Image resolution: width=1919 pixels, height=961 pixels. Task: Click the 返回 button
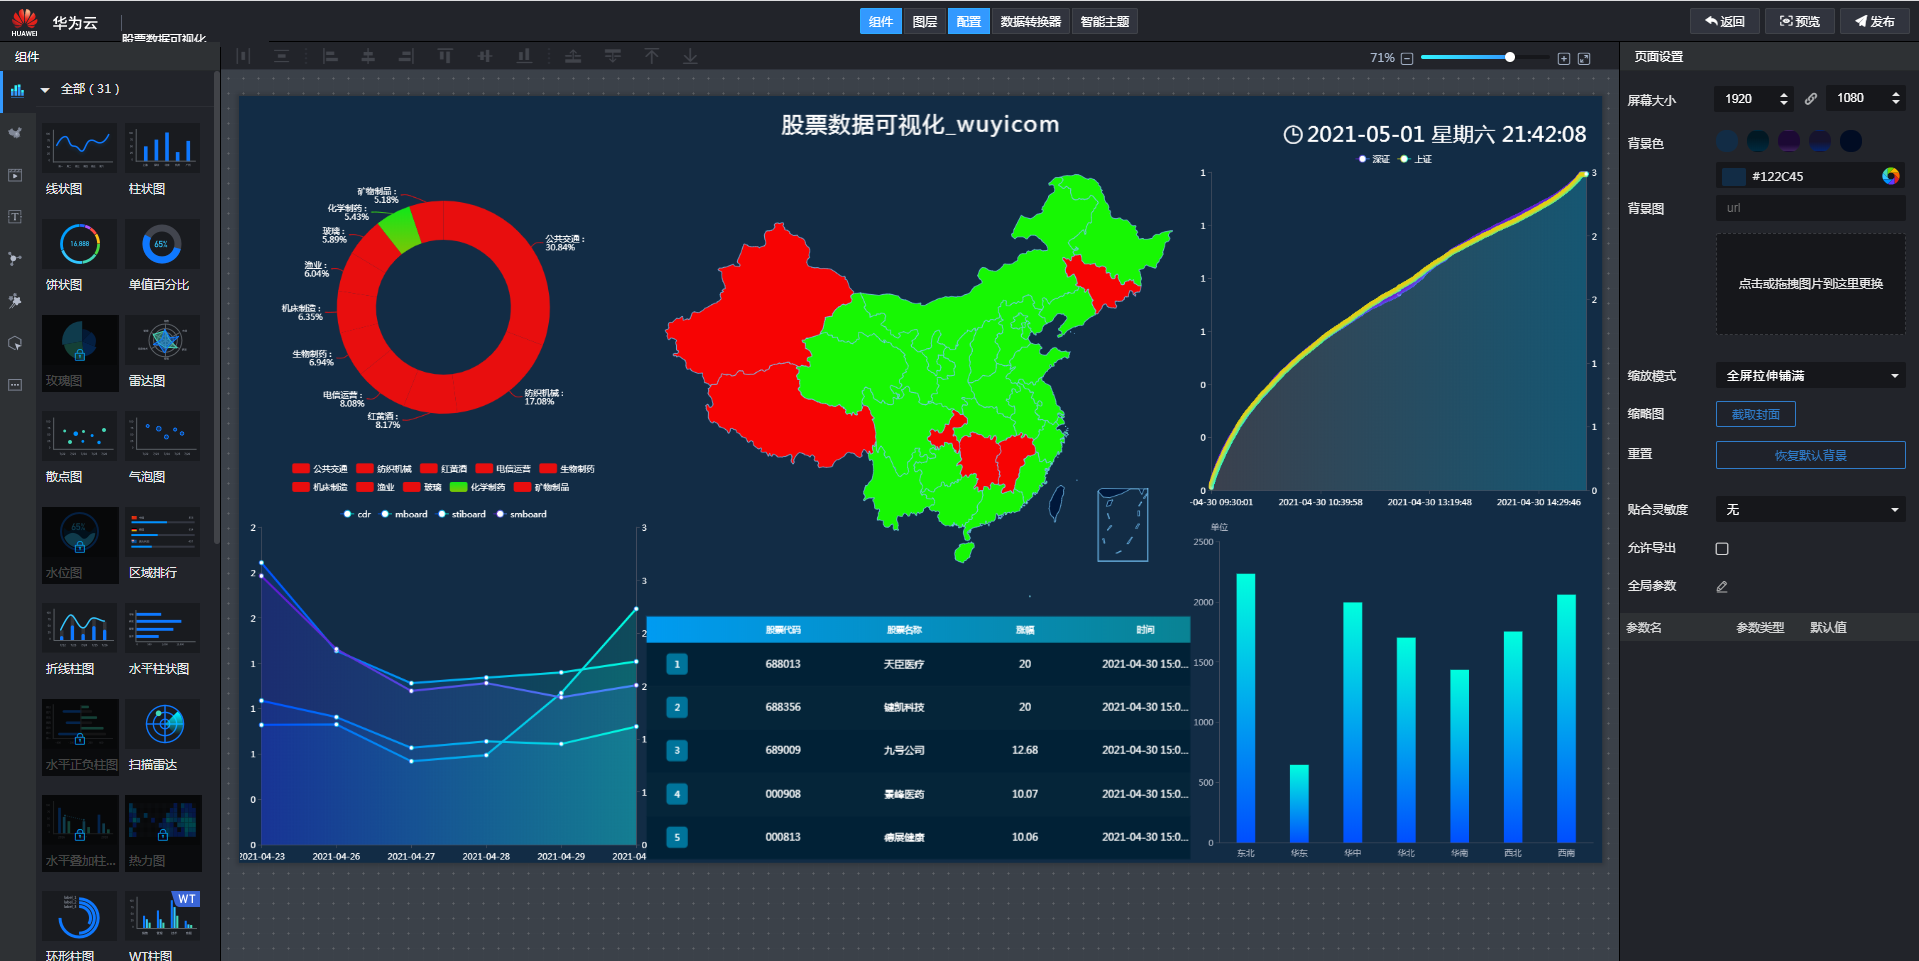[x=1725, y=21]
